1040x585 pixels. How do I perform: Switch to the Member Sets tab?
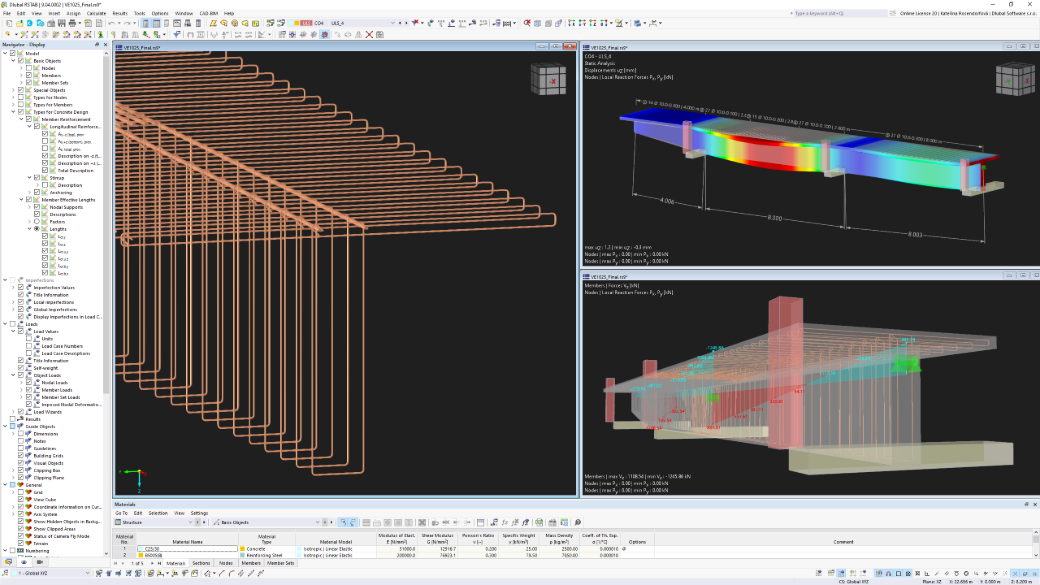(x=281, y=563)
